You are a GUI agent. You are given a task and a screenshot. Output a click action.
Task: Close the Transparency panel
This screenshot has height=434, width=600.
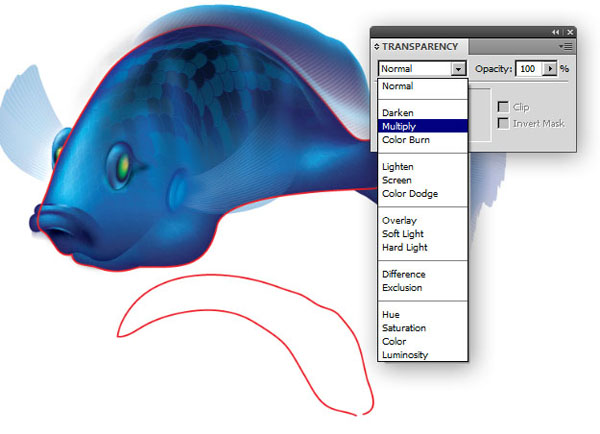[570, 33]
